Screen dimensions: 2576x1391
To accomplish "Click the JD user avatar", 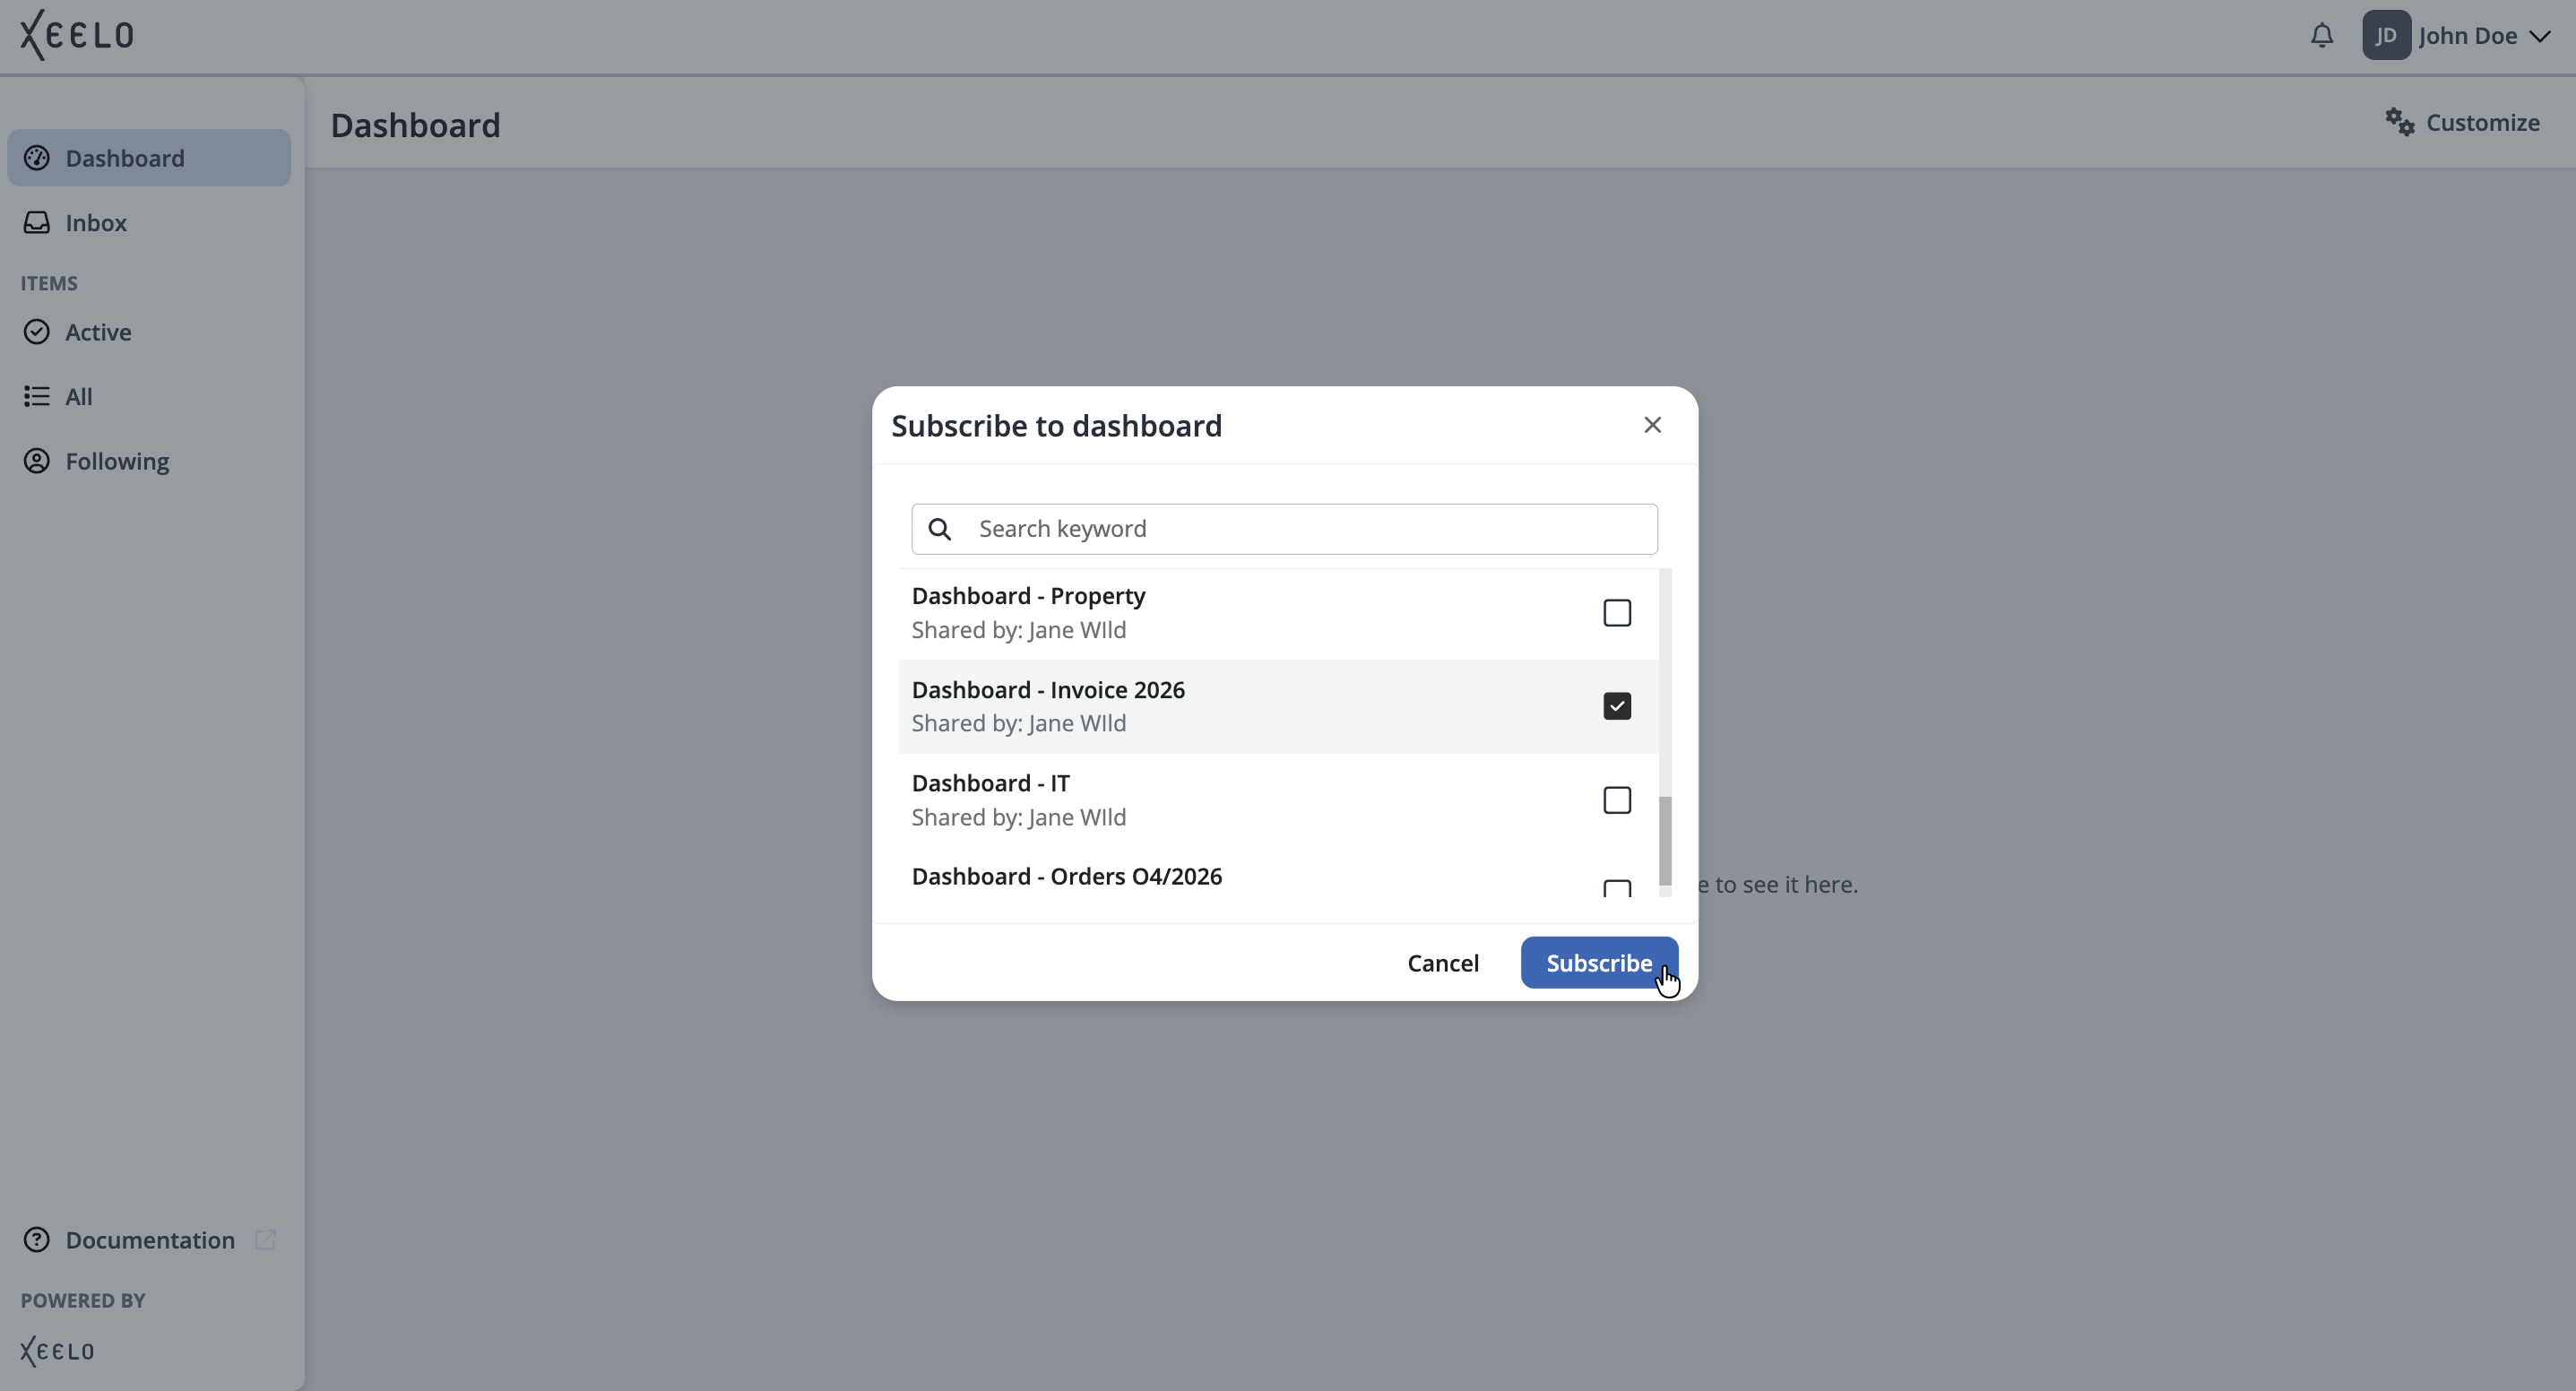I will click(2386, 36).
